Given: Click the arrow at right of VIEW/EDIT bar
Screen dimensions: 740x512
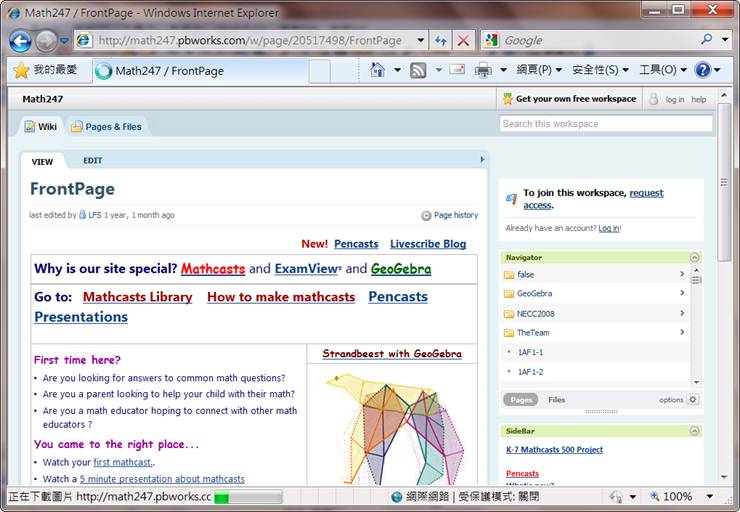Looking at the screenshot, I should [482, 159].
